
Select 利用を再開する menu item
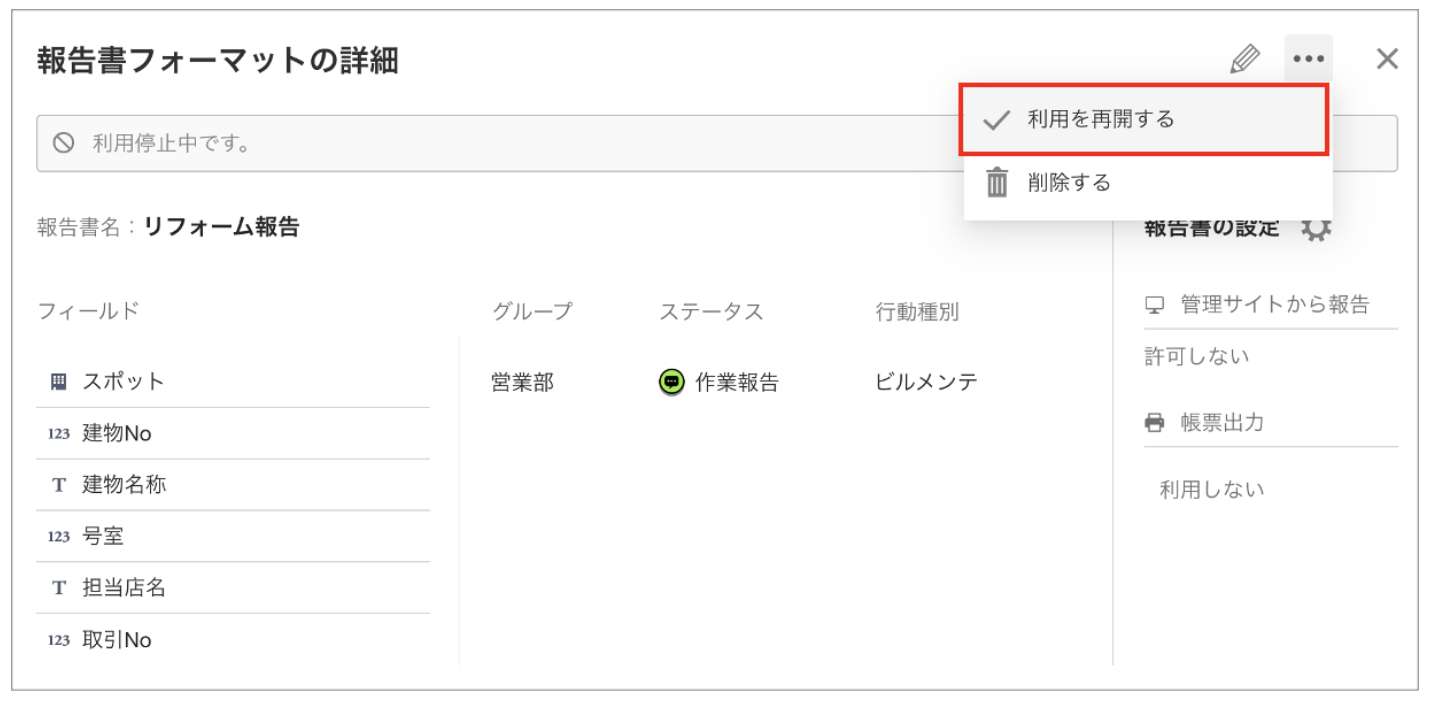point(1144,120)
